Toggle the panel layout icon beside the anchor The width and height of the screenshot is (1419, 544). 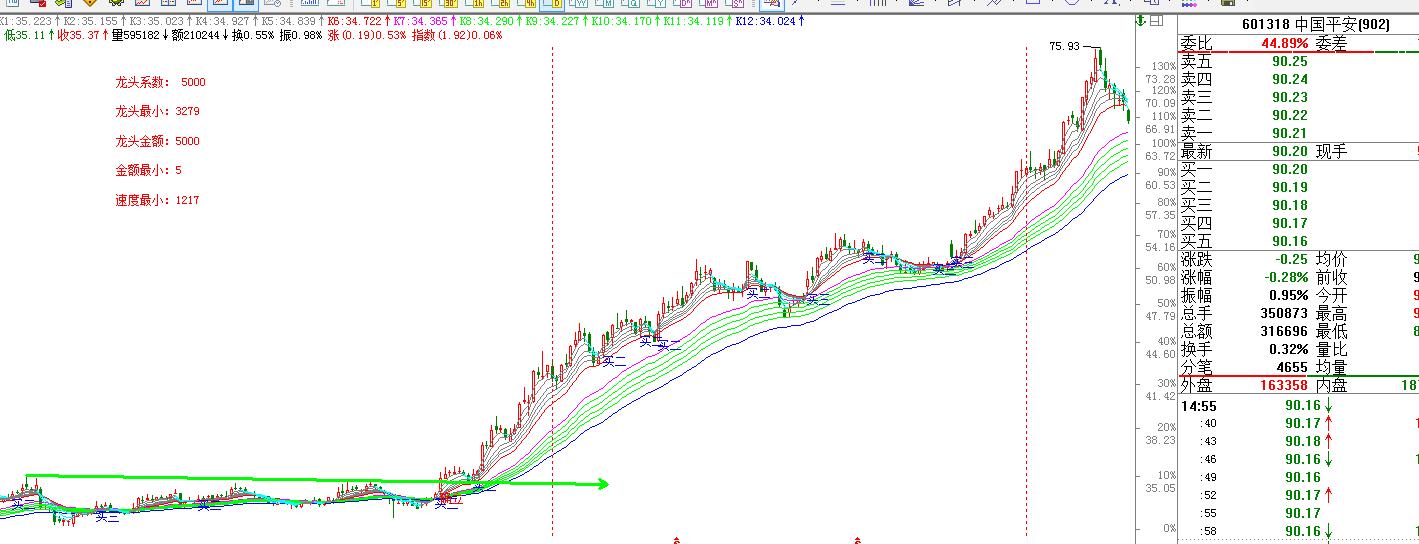(x=1156, y=20)
